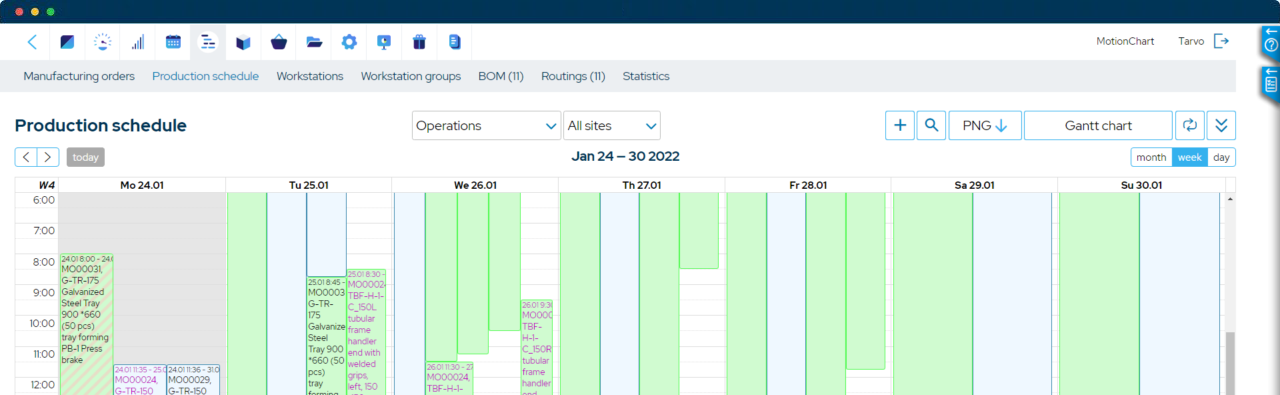This screenshot has height=395, width=1280.
Task: Open the folder module icon
Action: click(314, 42)
